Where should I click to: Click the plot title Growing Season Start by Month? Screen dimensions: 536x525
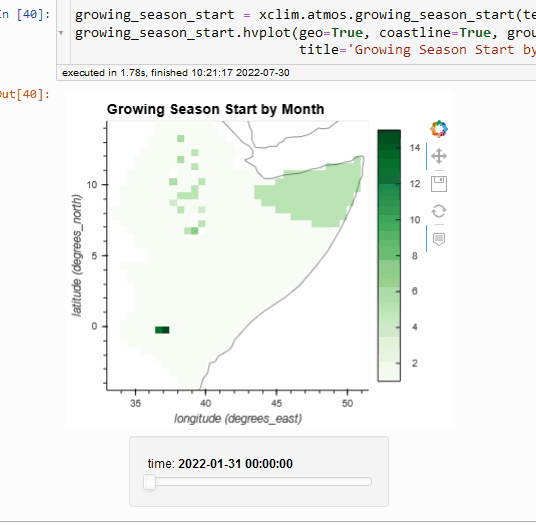[215, 109]
